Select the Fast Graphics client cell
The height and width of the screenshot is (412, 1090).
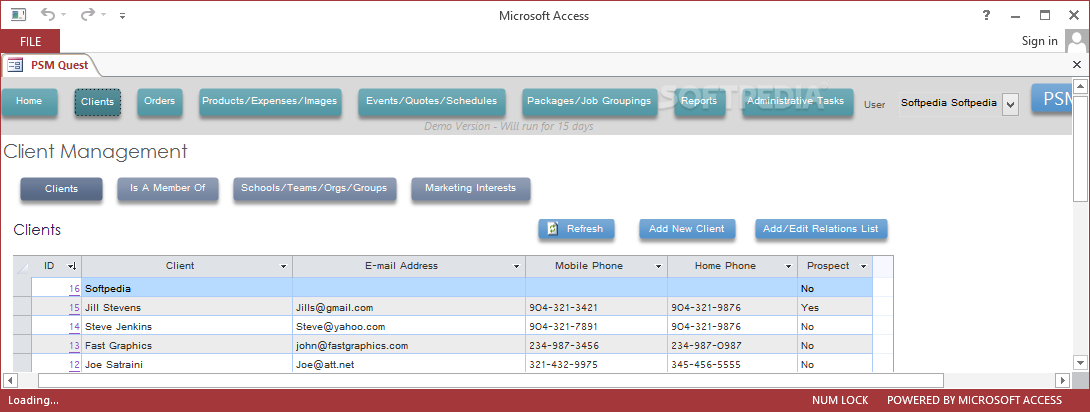coord(187,345)
